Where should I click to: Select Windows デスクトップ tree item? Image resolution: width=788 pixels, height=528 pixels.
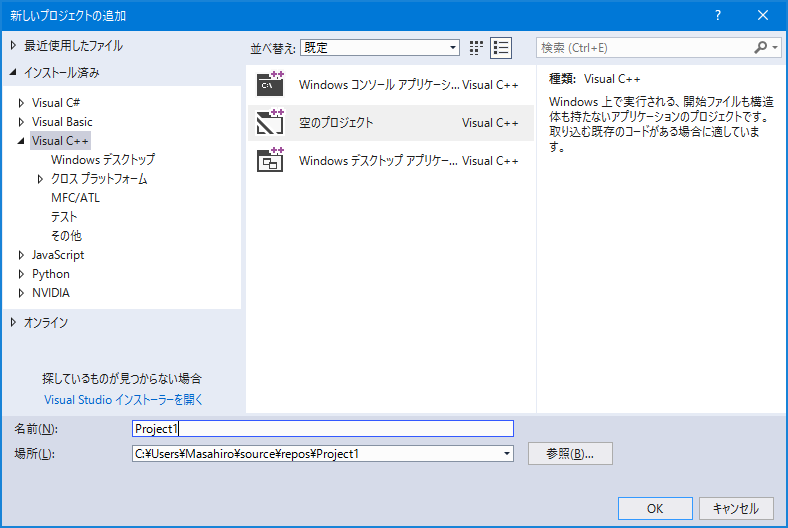103,160
